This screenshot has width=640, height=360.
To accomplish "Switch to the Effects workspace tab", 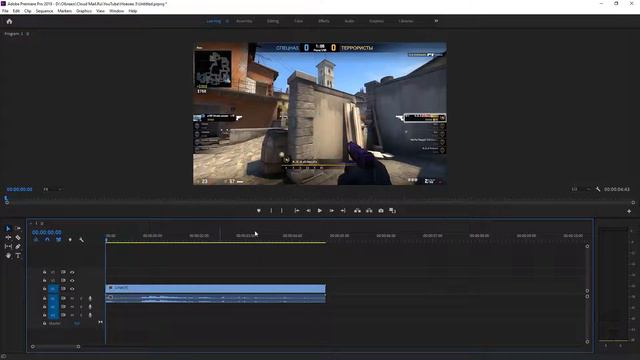I will click(x=324, y=21).
